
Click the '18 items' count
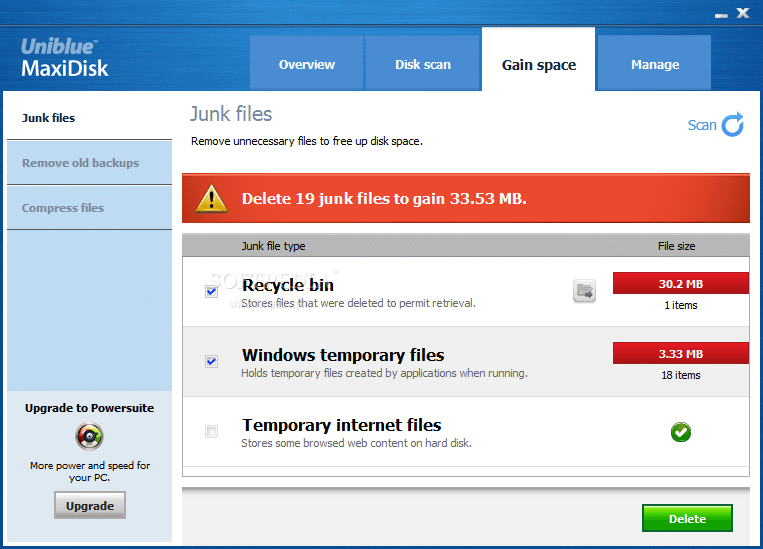(x=681, y=375)
